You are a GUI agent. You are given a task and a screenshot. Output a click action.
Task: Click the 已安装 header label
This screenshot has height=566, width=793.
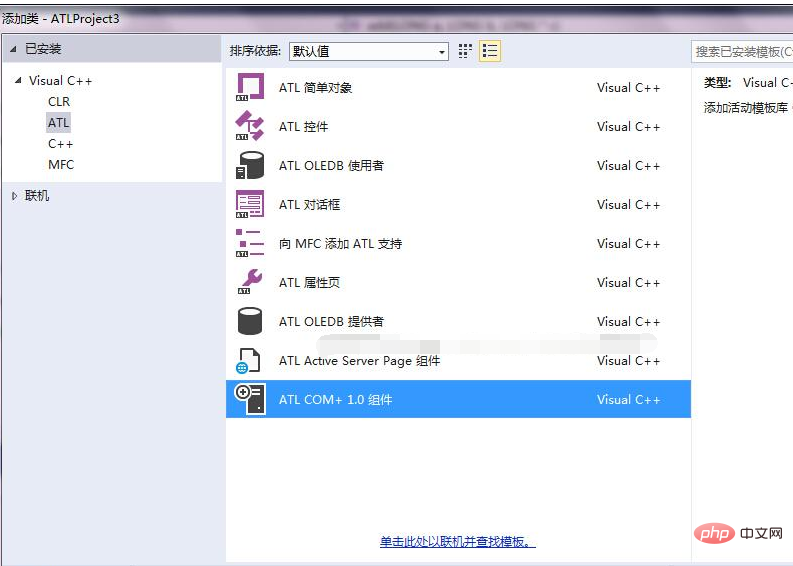tap(43, 49)
